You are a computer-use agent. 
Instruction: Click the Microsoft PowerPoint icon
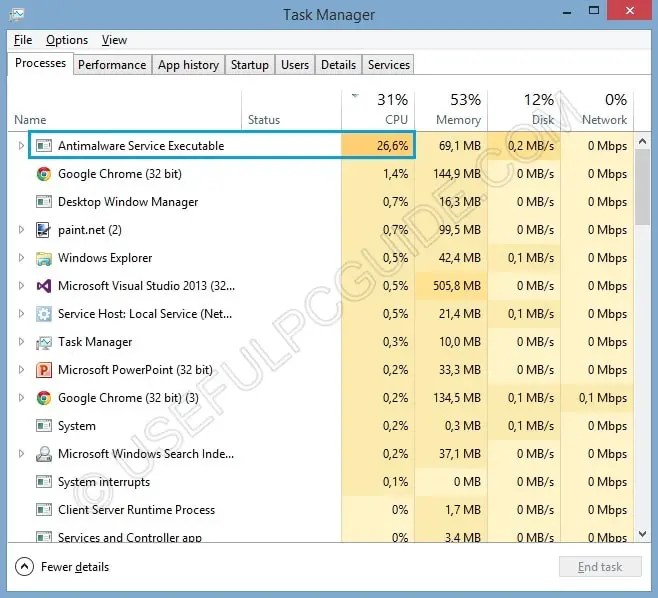pos(44,370)
